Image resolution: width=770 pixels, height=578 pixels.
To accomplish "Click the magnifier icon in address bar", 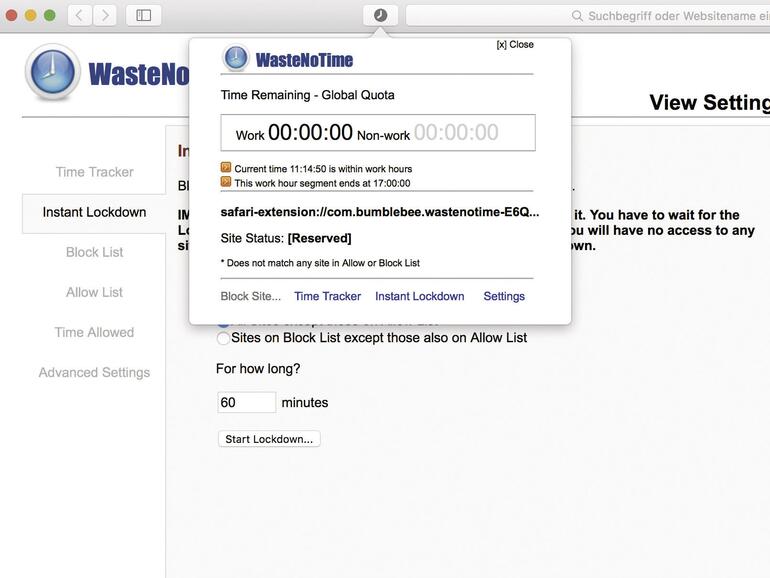I will (577, 16).
